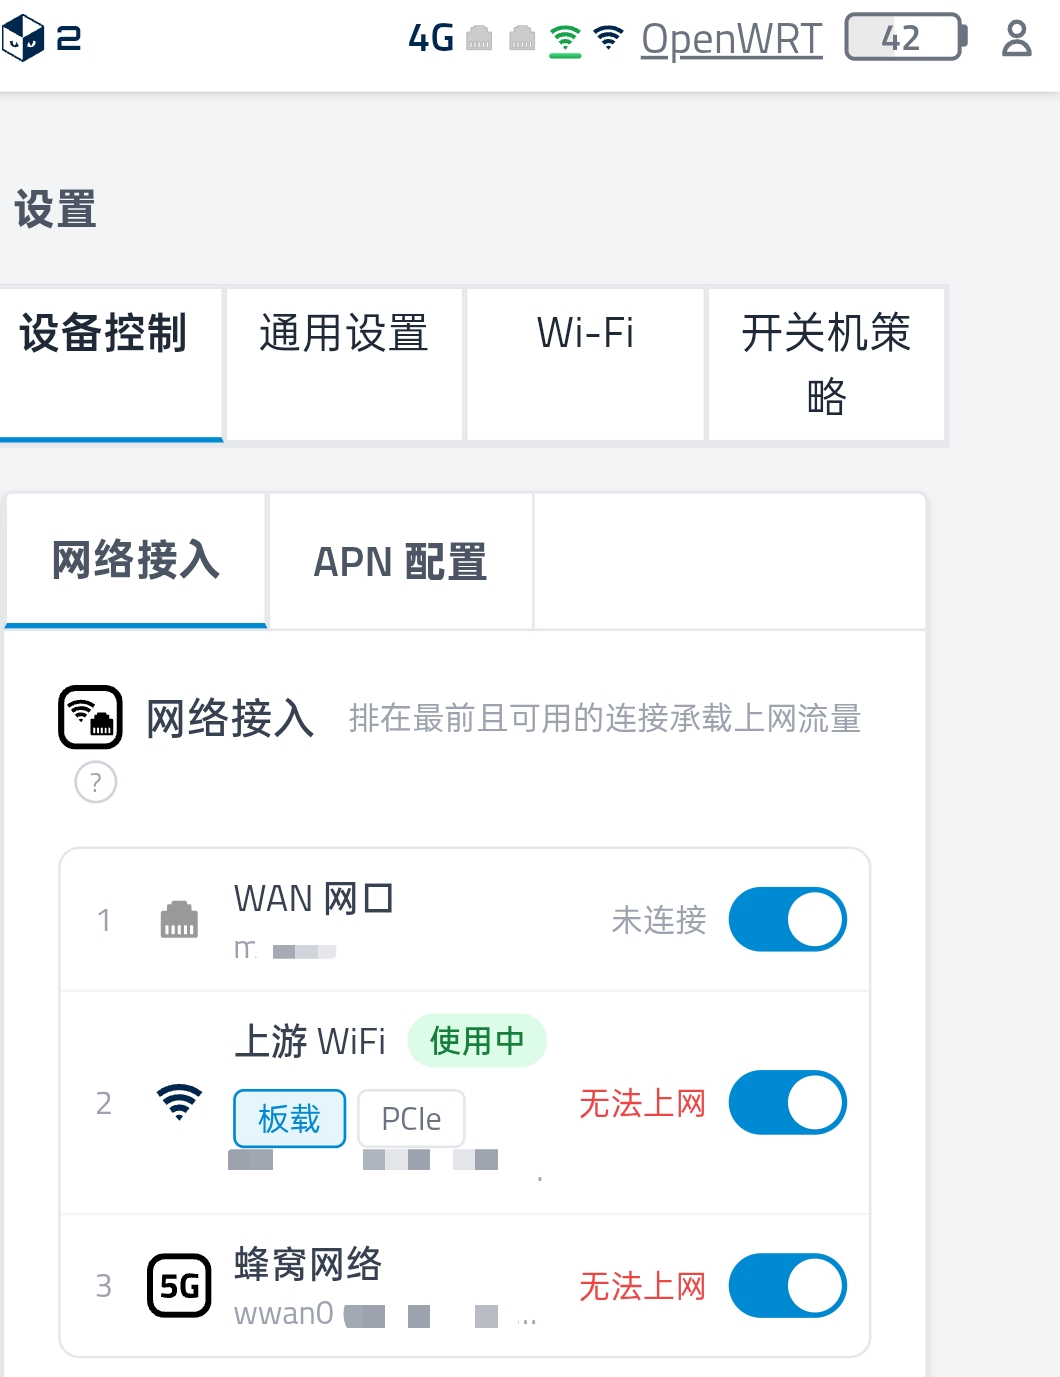The image size is (1060, 1377).
Task: Open the user account profile icon
Action: 1016,38
